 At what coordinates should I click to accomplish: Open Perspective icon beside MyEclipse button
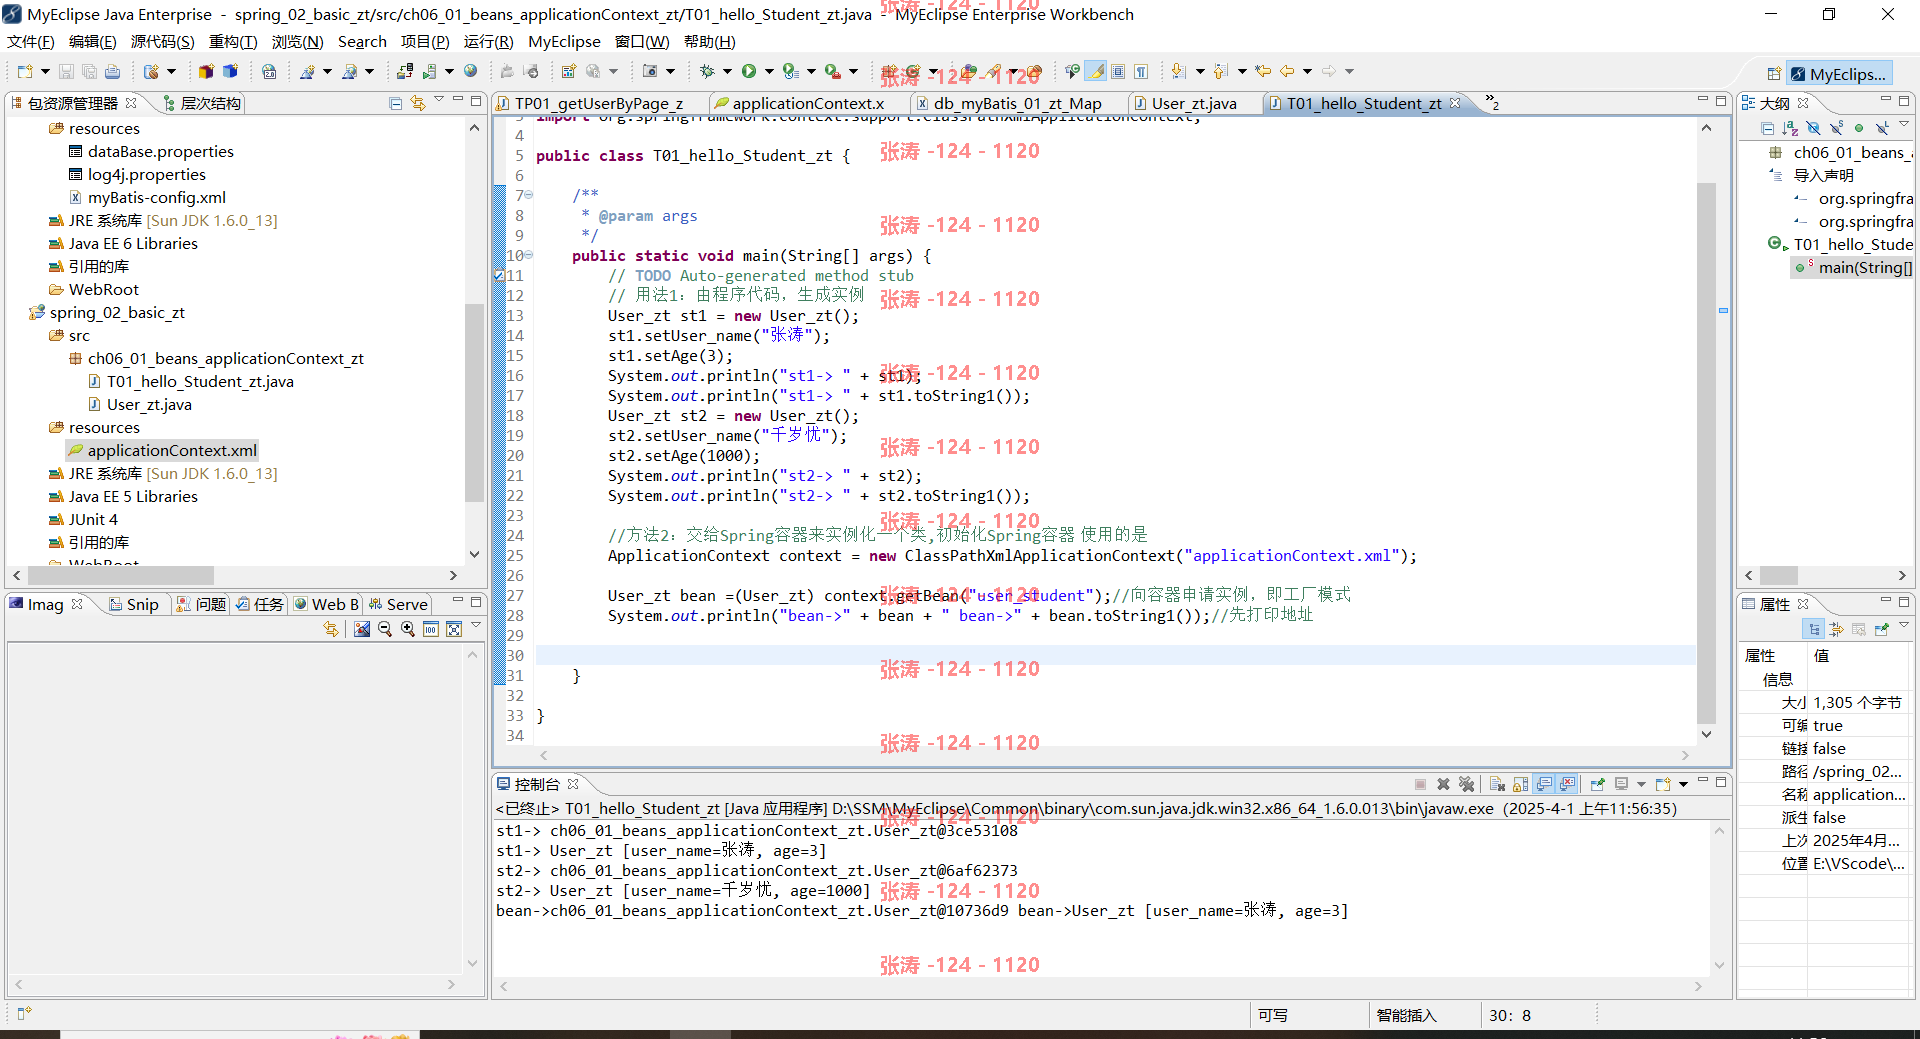pyautogui.click(x=1773, y=73)
